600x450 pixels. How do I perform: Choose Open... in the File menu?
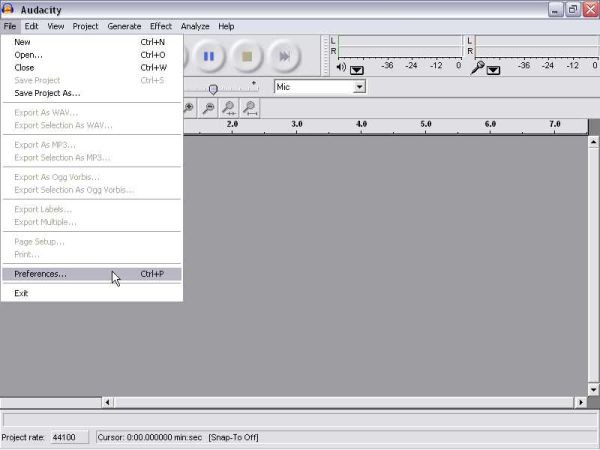[92, 55]
